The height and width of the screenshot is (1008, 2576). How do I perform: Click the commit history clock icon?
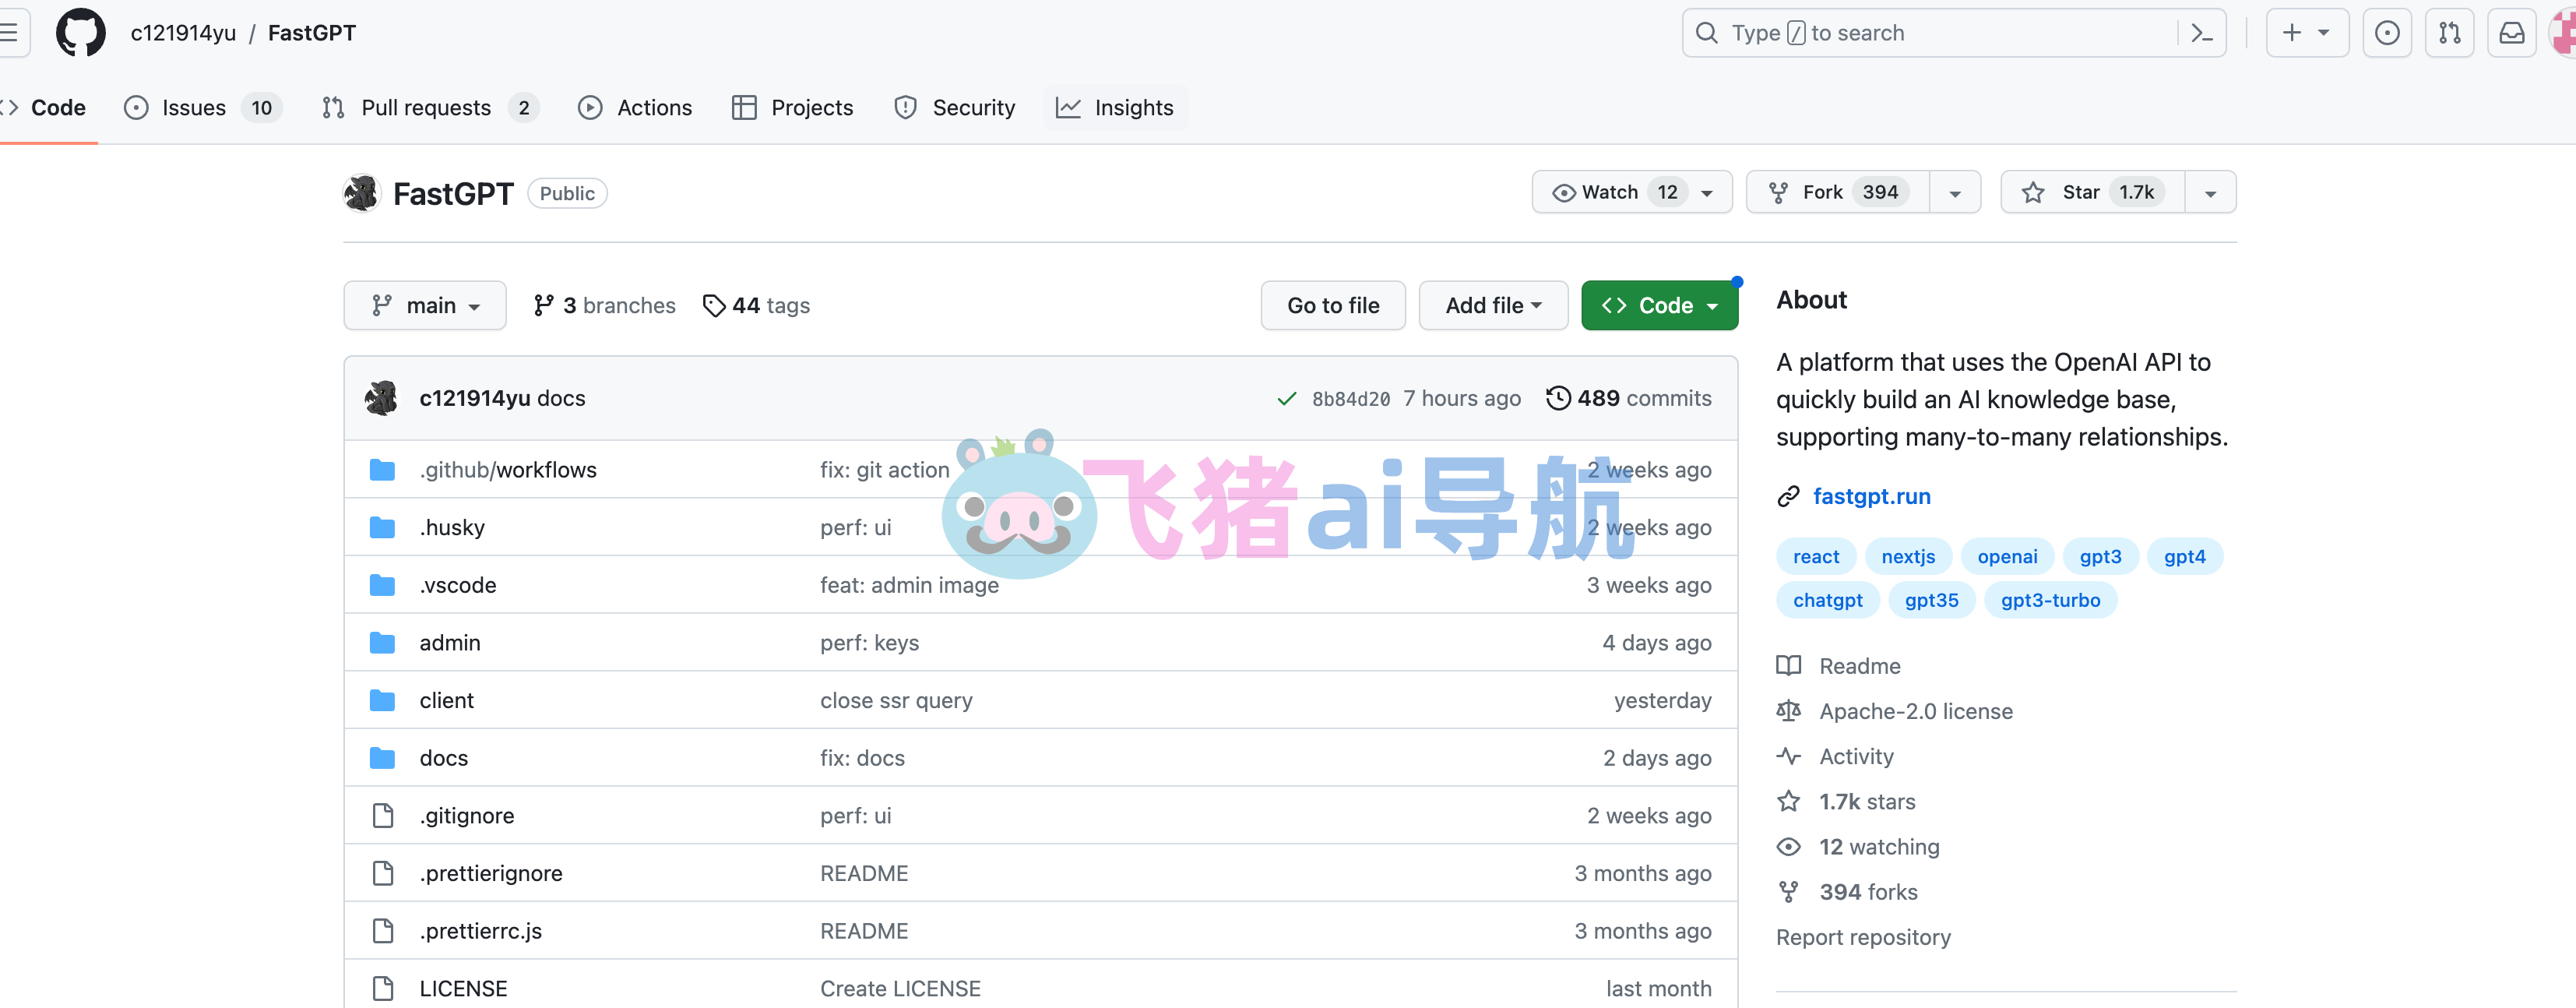[x=1557, y=398]
